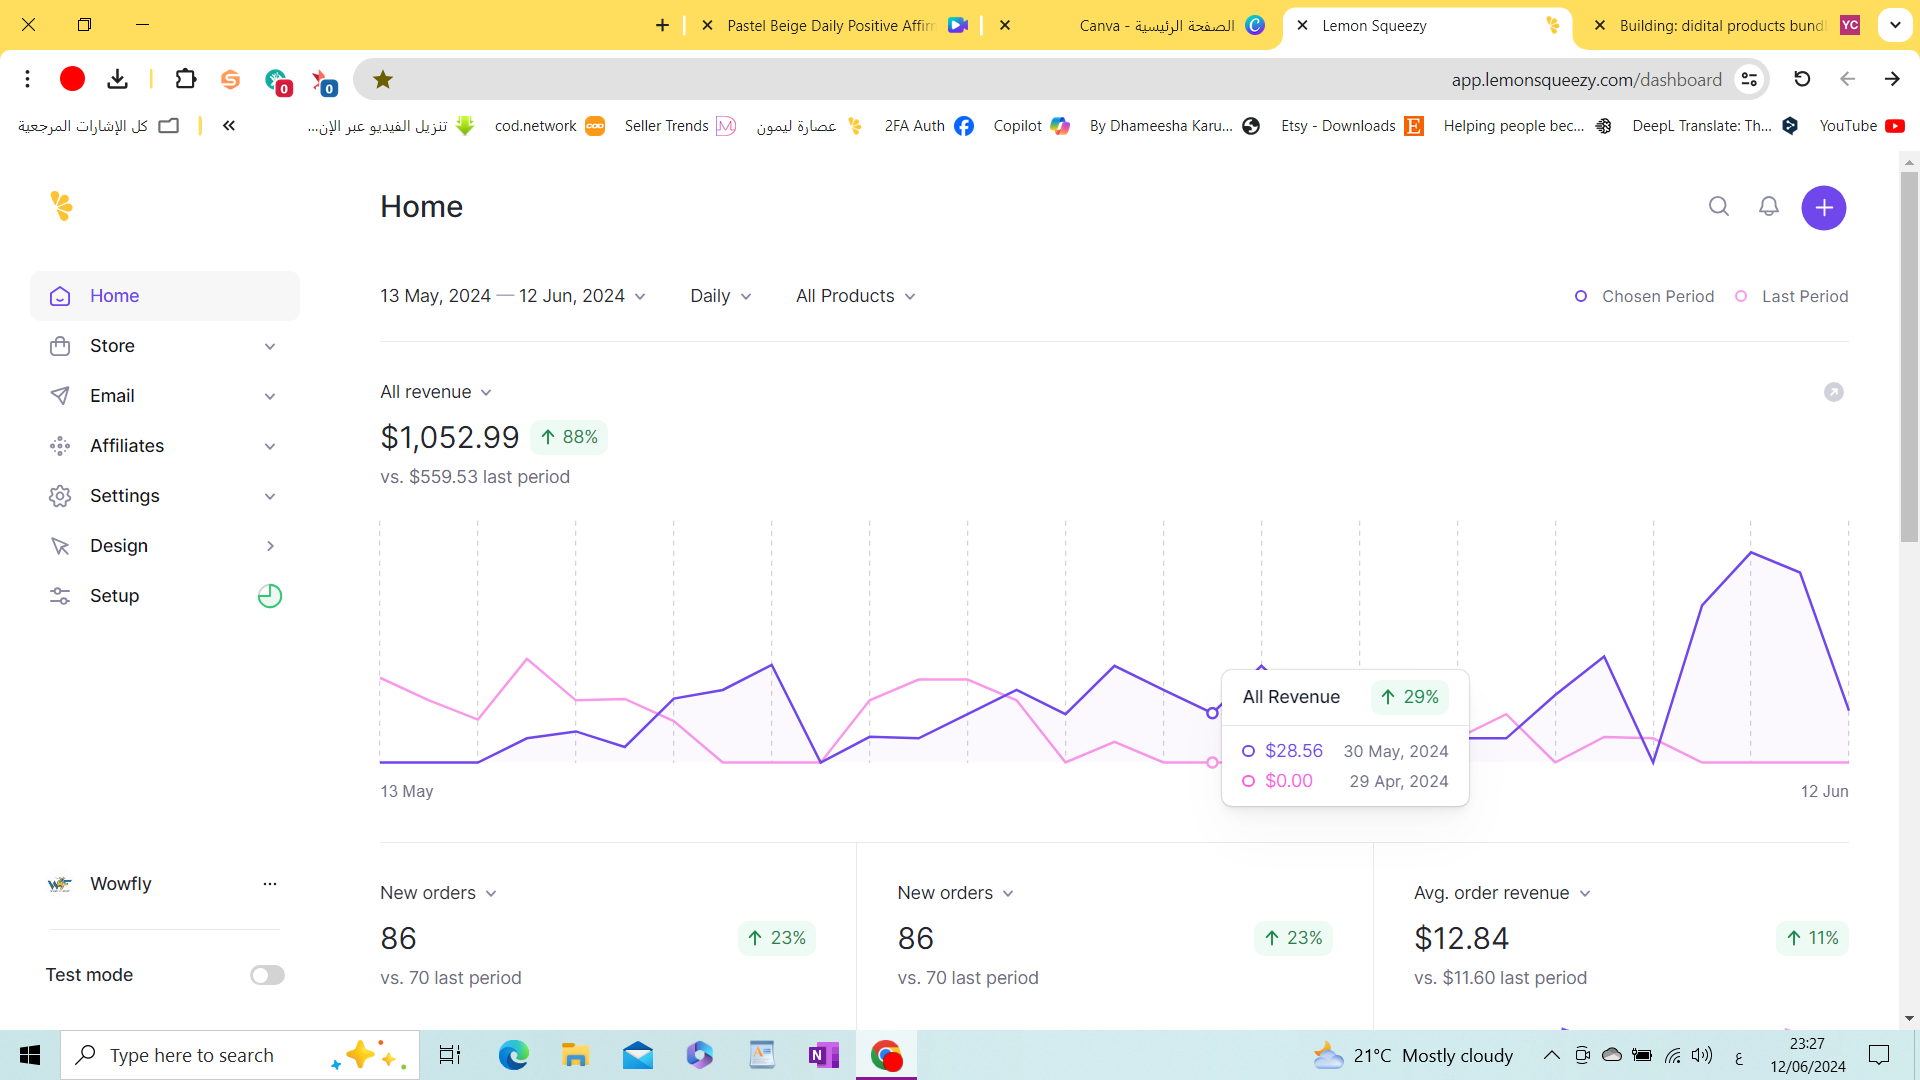Click the Wowfly store options ellipsis
This screenshot has width=1920, height=1080.
(x=269, y=884)
